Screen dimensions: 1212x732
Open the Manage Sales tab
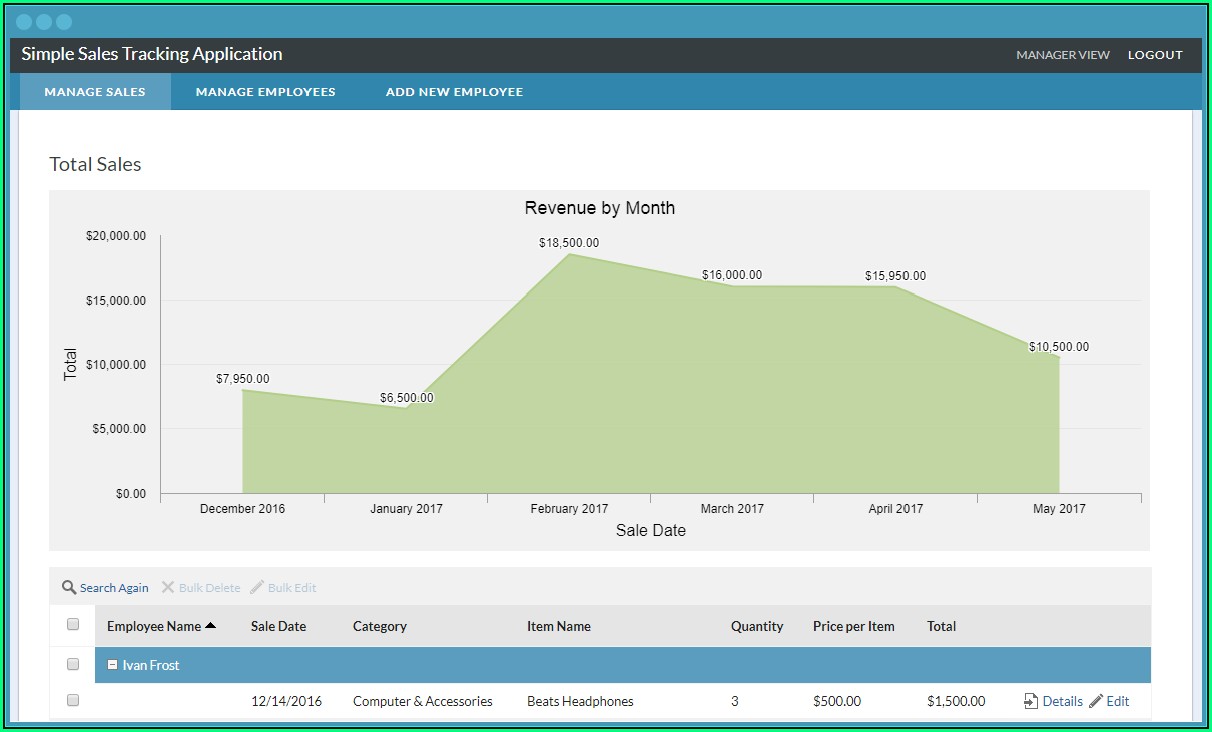pyautogui.click(x=95, y=92)
